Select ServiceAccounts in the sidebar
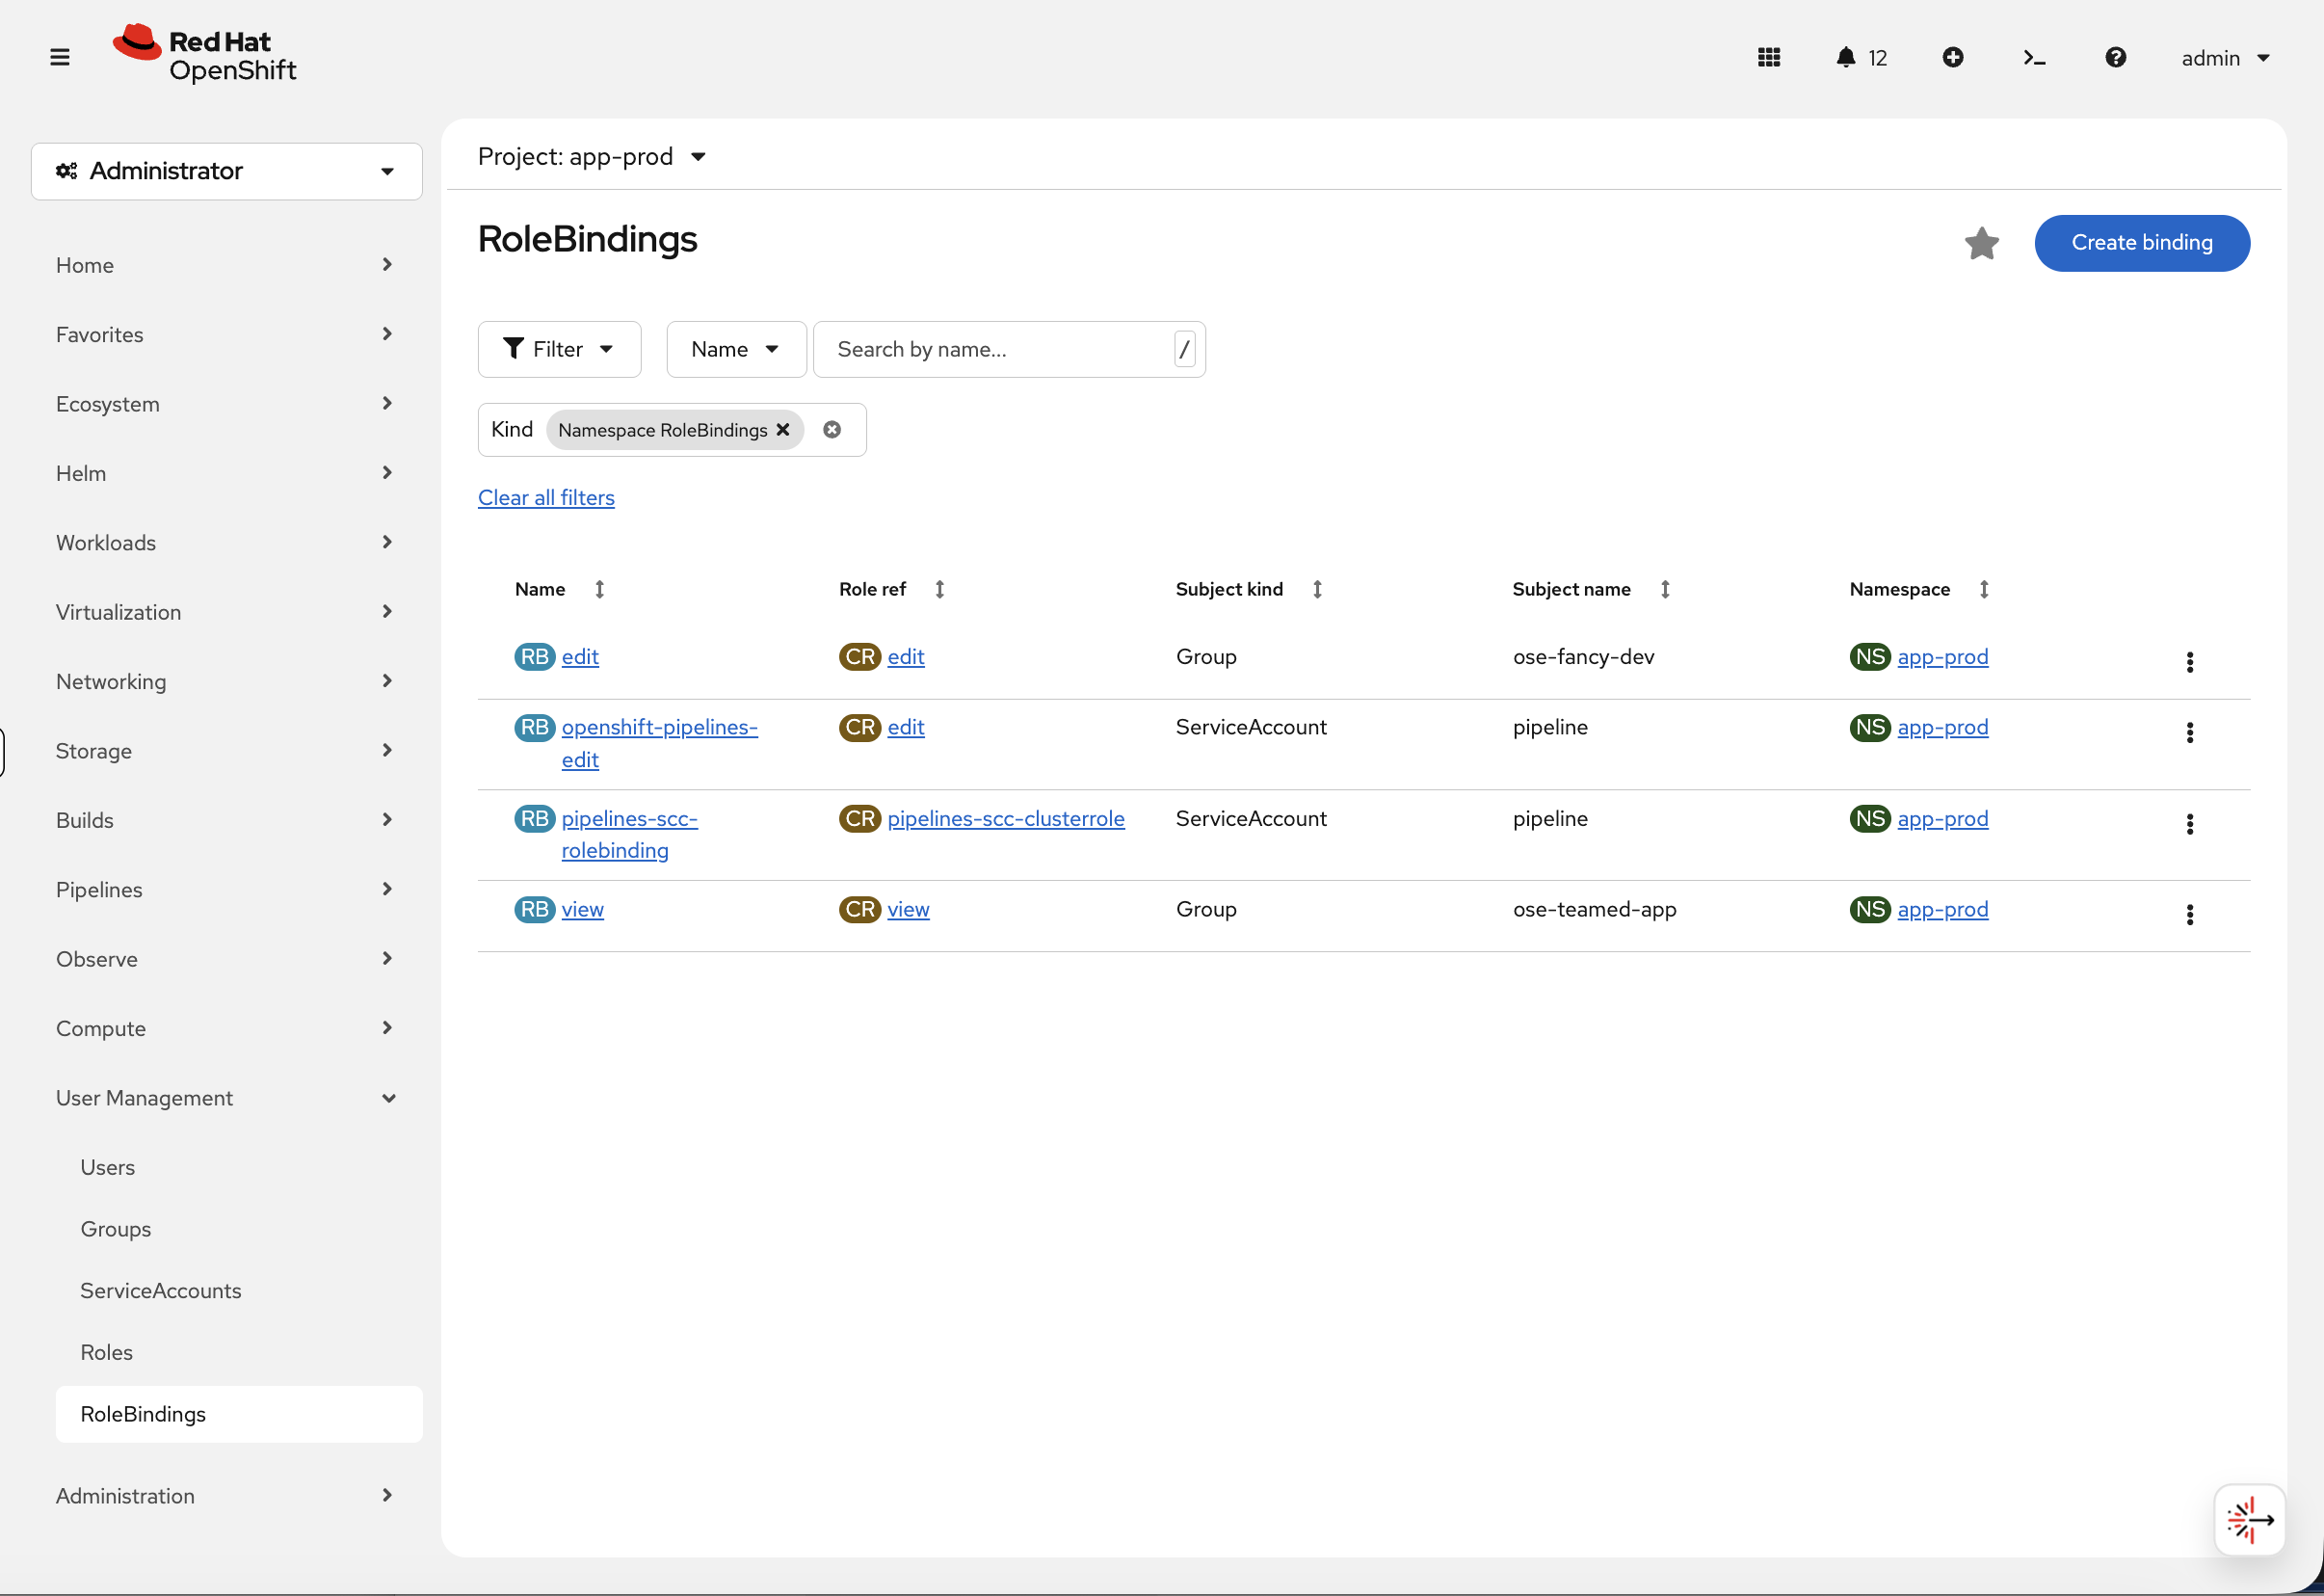2324x1596 pixels. pos(160,1290)
